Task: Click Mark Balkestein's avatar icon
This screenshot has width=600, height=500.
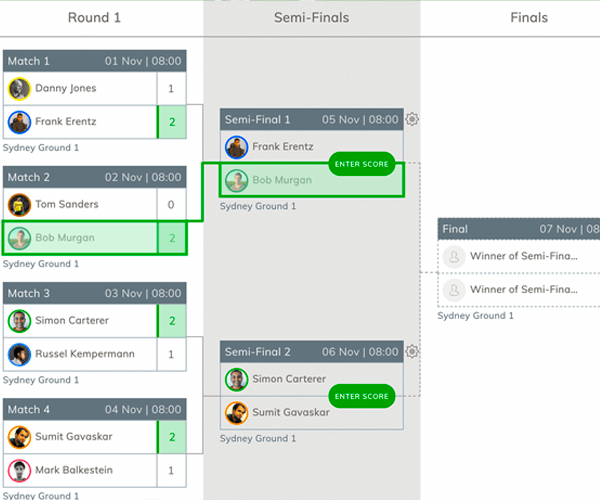Action: (18, 471)
